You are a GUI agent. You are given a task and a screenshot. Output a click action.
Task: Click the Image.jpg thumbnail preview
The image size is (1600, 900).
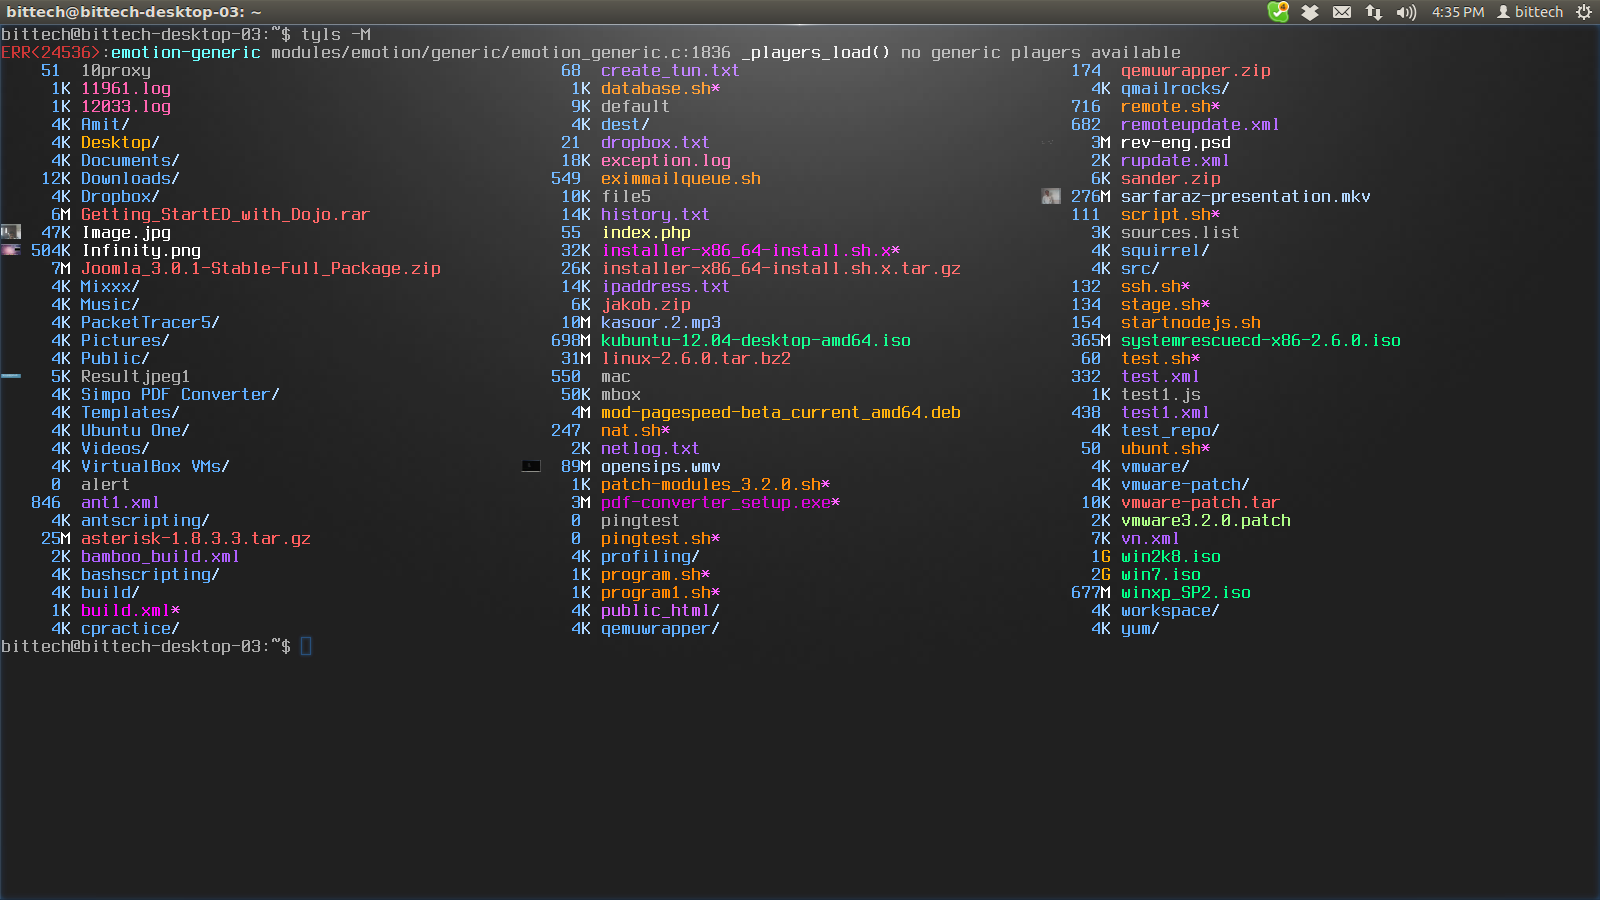[11, 231]
